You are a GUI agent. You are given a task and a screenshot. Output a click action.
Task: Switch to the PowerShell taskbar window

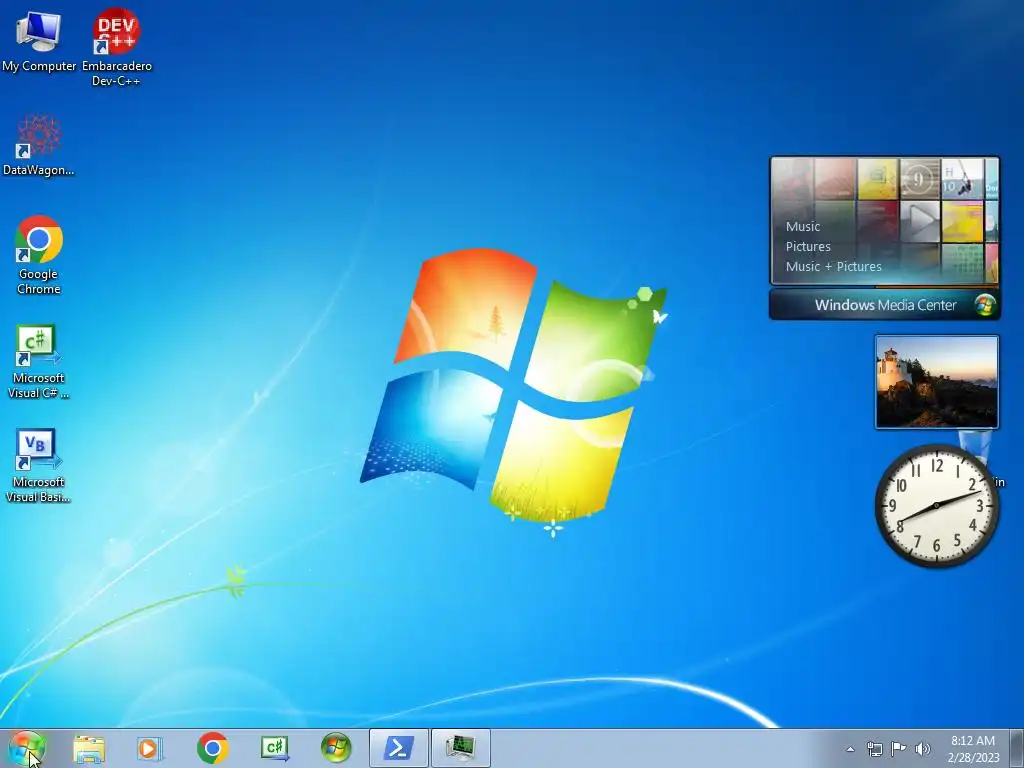(x=398, y=748)
